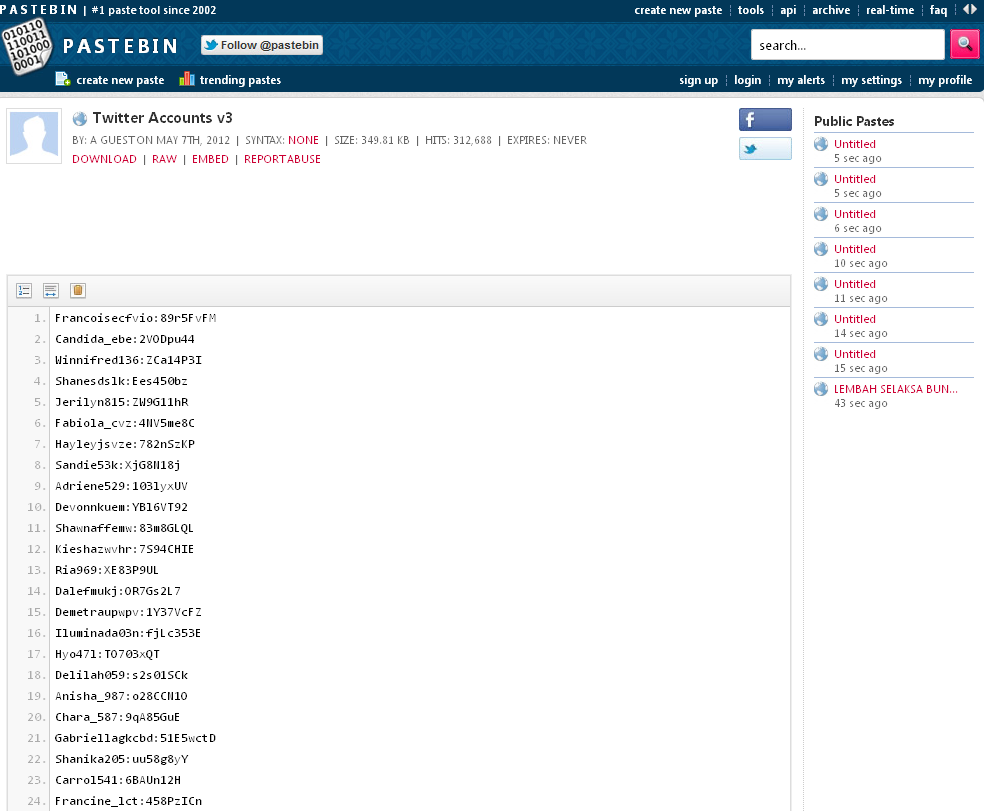The image size is (984, 811).
Task: View the RAW paste
Action: point(164,159)
